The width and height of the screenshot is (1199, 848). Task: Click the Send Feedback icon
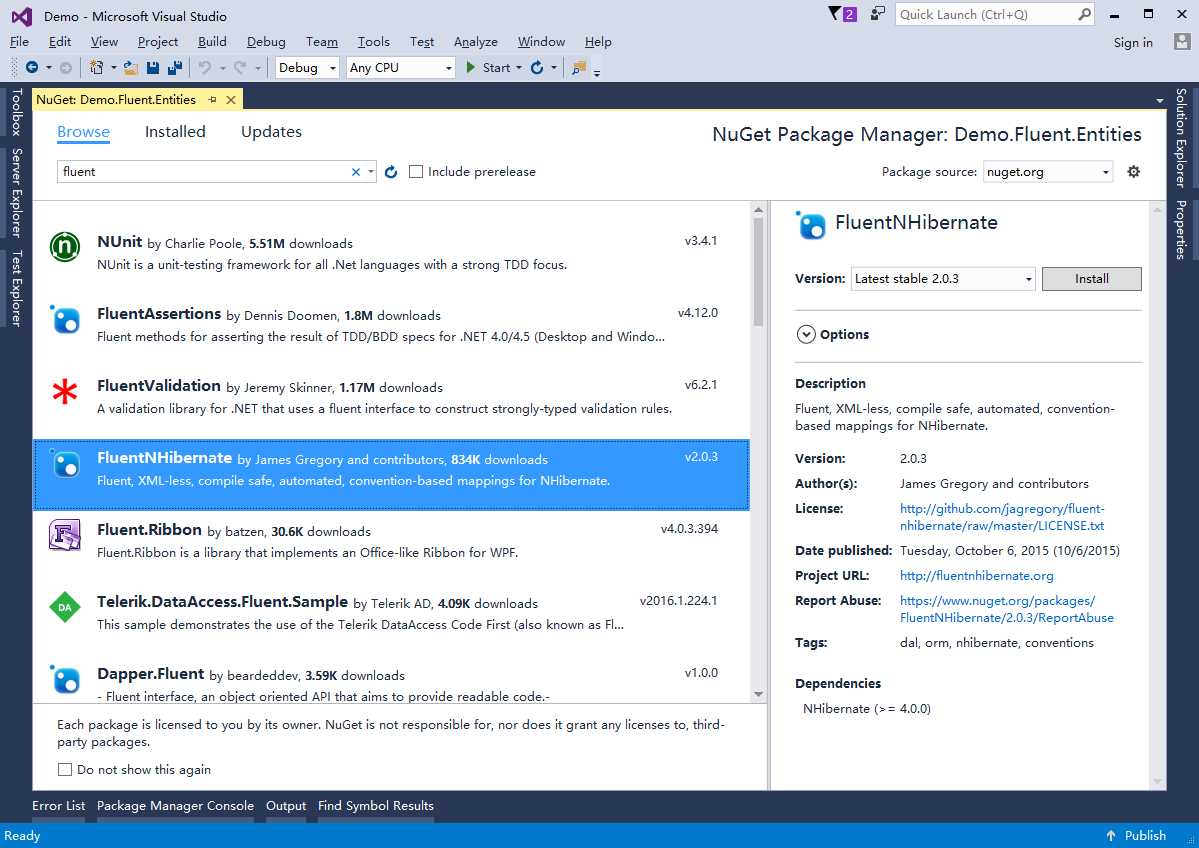[x=878, y=14]
